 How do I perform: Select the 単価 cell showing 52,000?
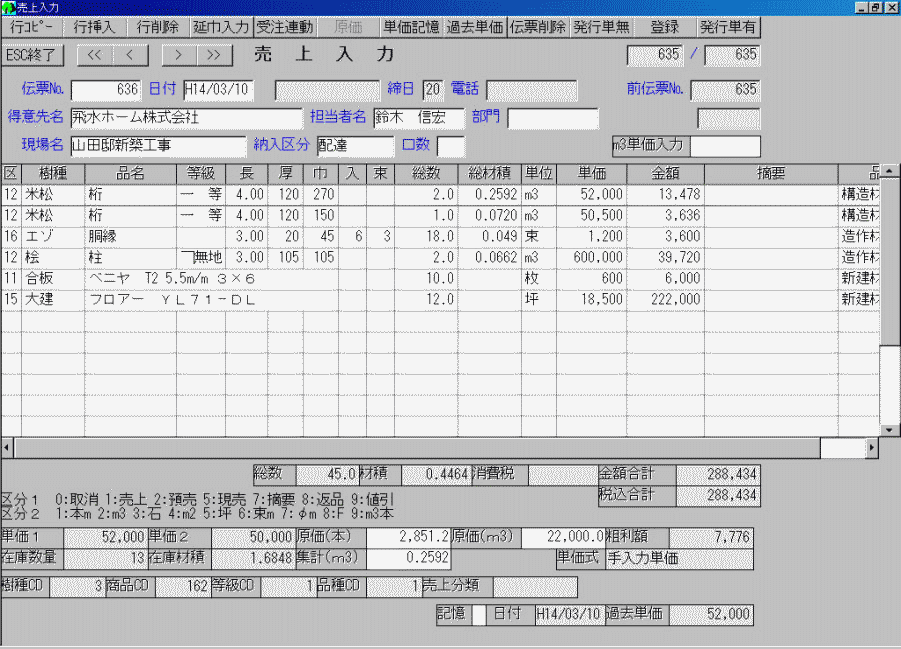591,194
